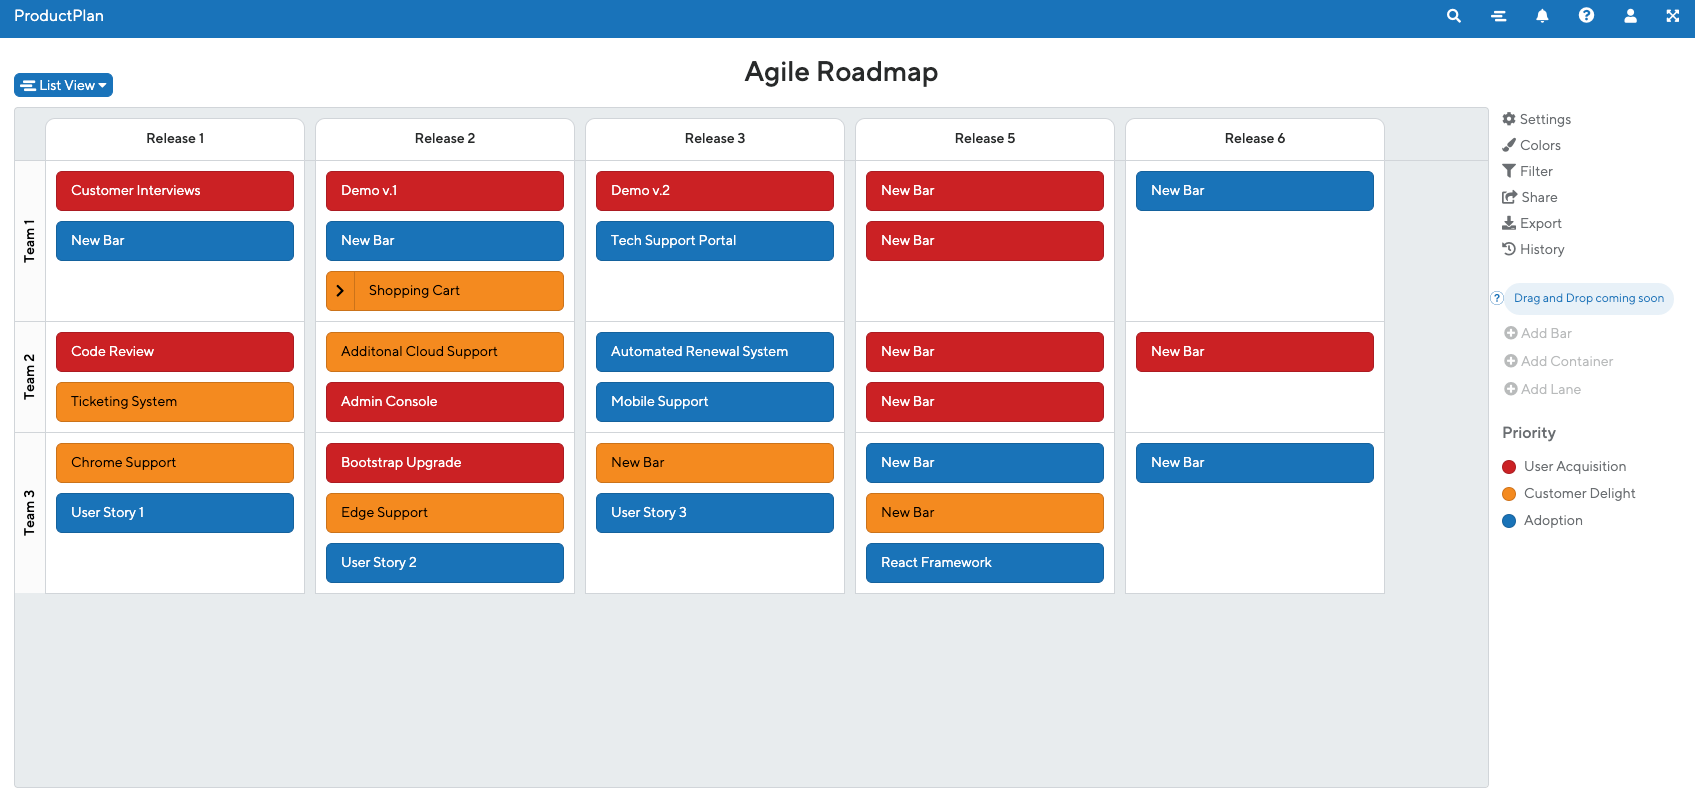This screenshot has width=1695, height=801.
Task: Click the roadmaps list icon in header
Action: (1498, 16)
